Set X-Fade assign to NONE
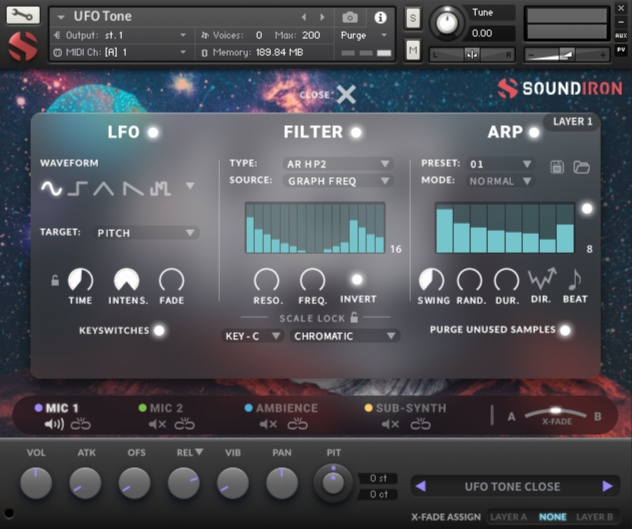Viewport: 632px width, 529px height. (553, 517)
